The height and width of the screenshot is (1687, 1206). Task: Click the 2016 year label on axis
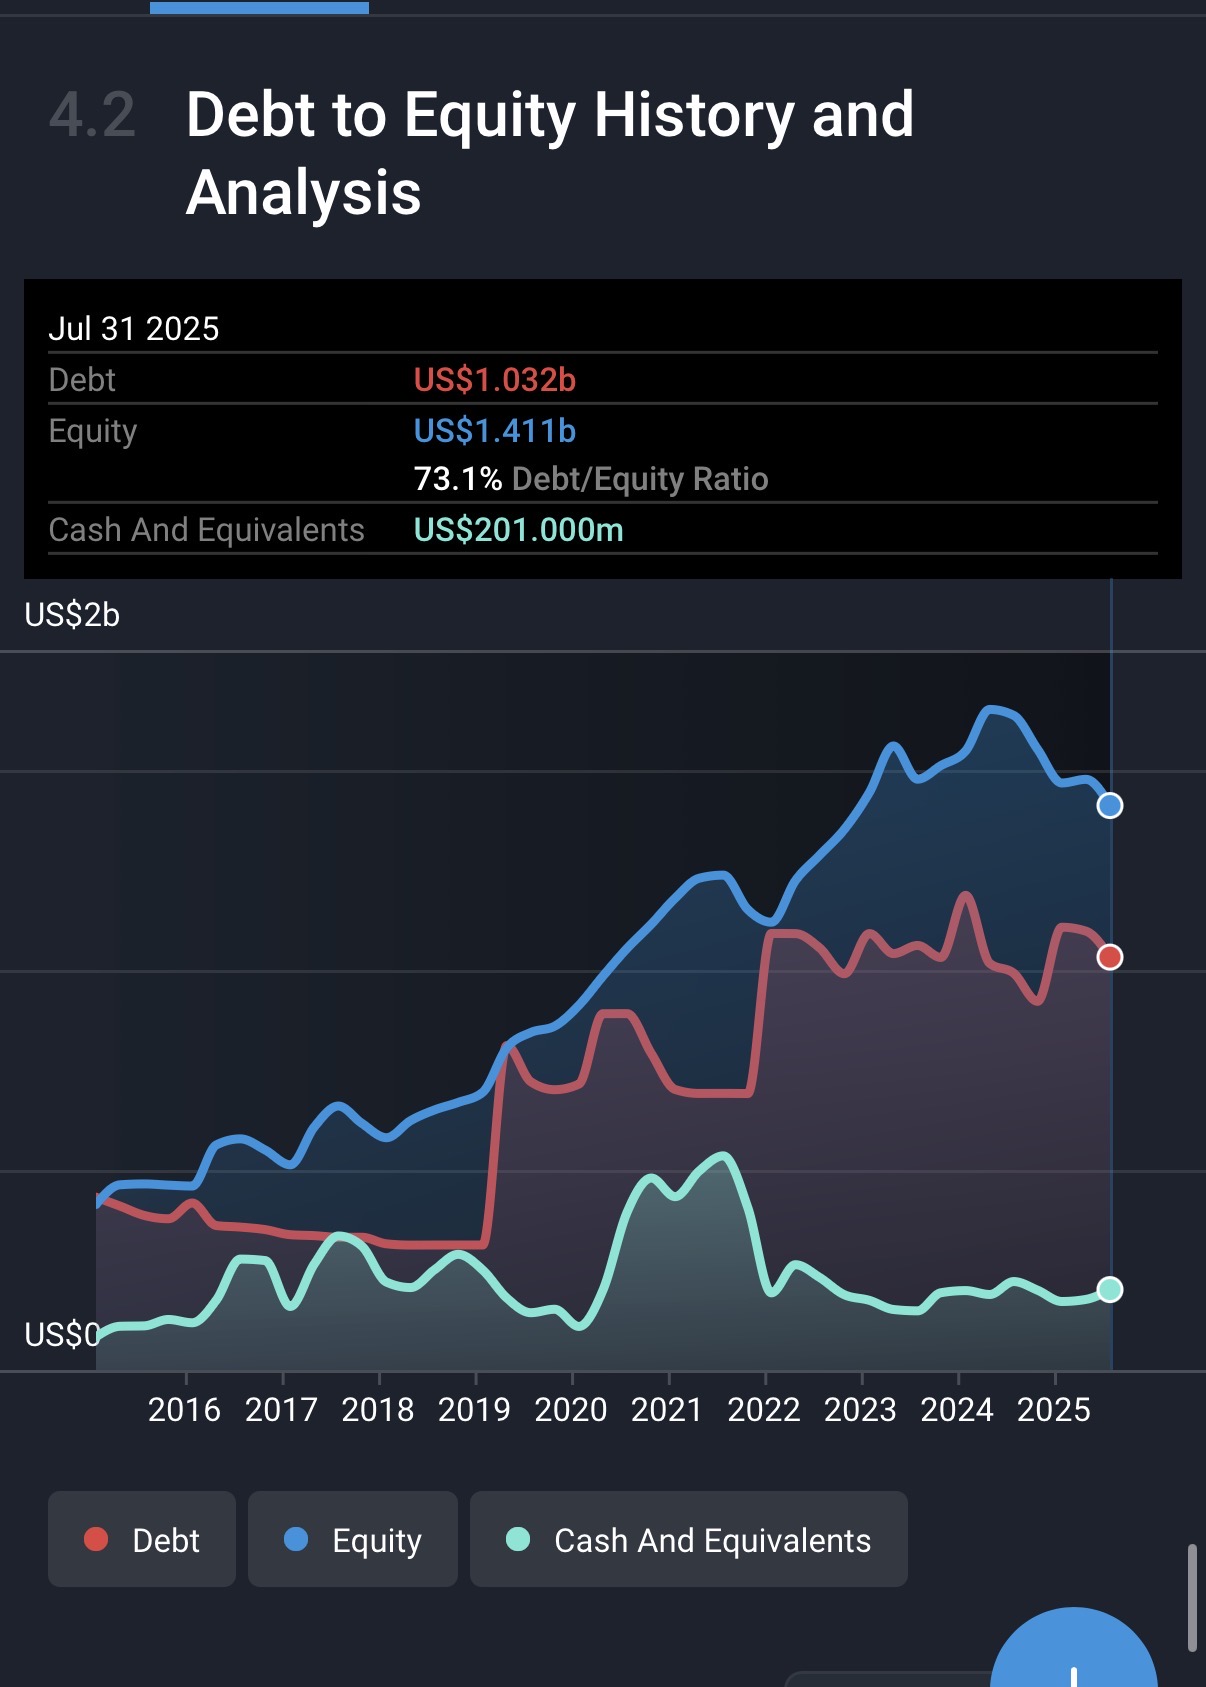pyautogui.click(x=184, y=1409)
